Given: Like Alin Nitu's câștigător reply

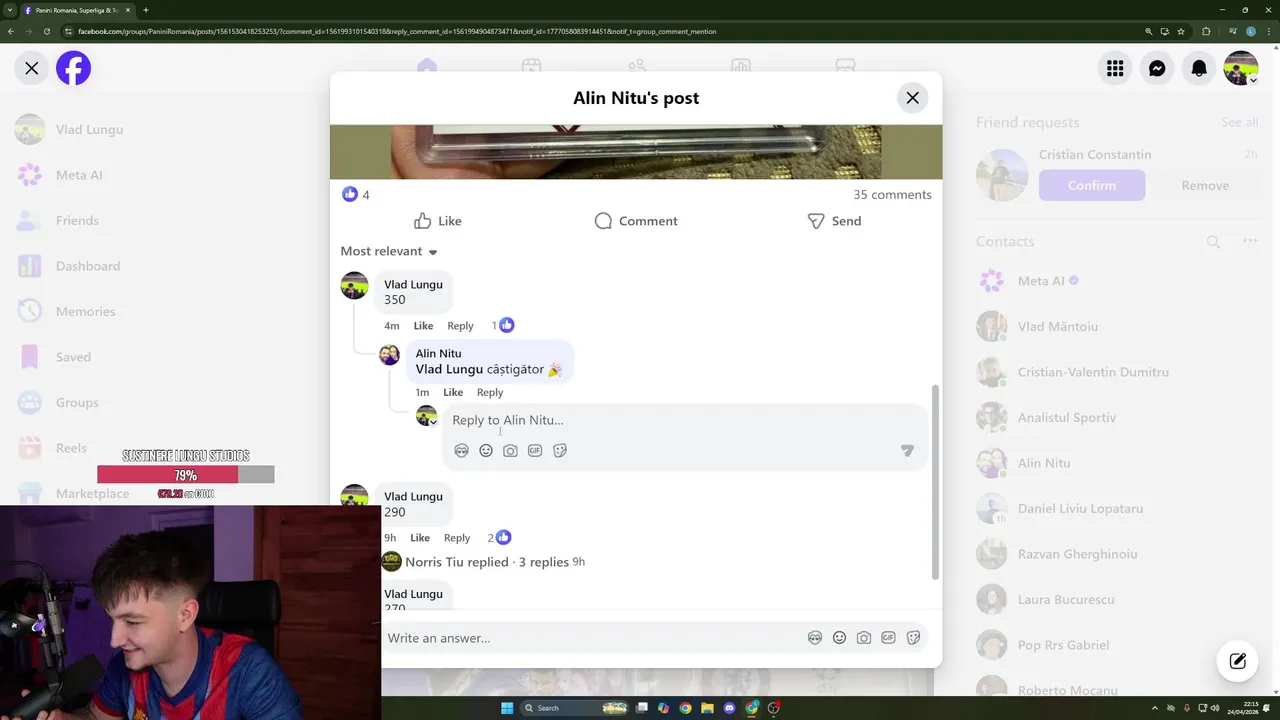Looking at the screenshot, I should (x=453, y=392).
